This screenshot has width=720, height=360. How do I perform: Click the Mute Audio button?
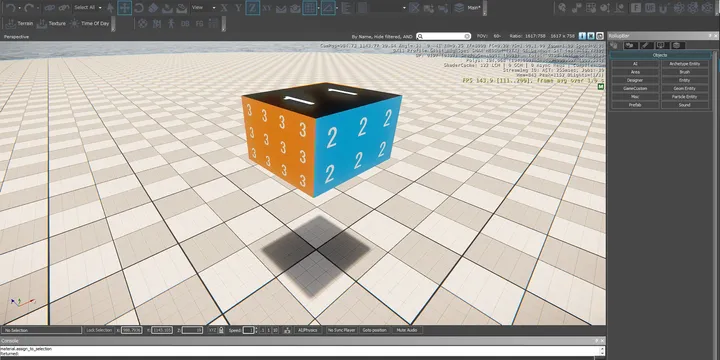click(x=407, y=330)
